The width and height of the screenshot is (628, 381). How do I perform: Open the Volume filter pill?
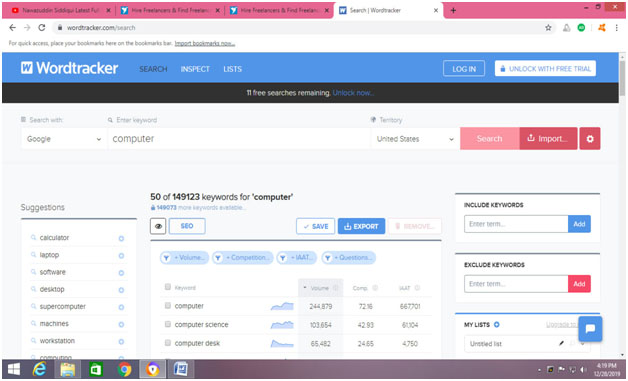pyautogui.click(x=185, y=258)
